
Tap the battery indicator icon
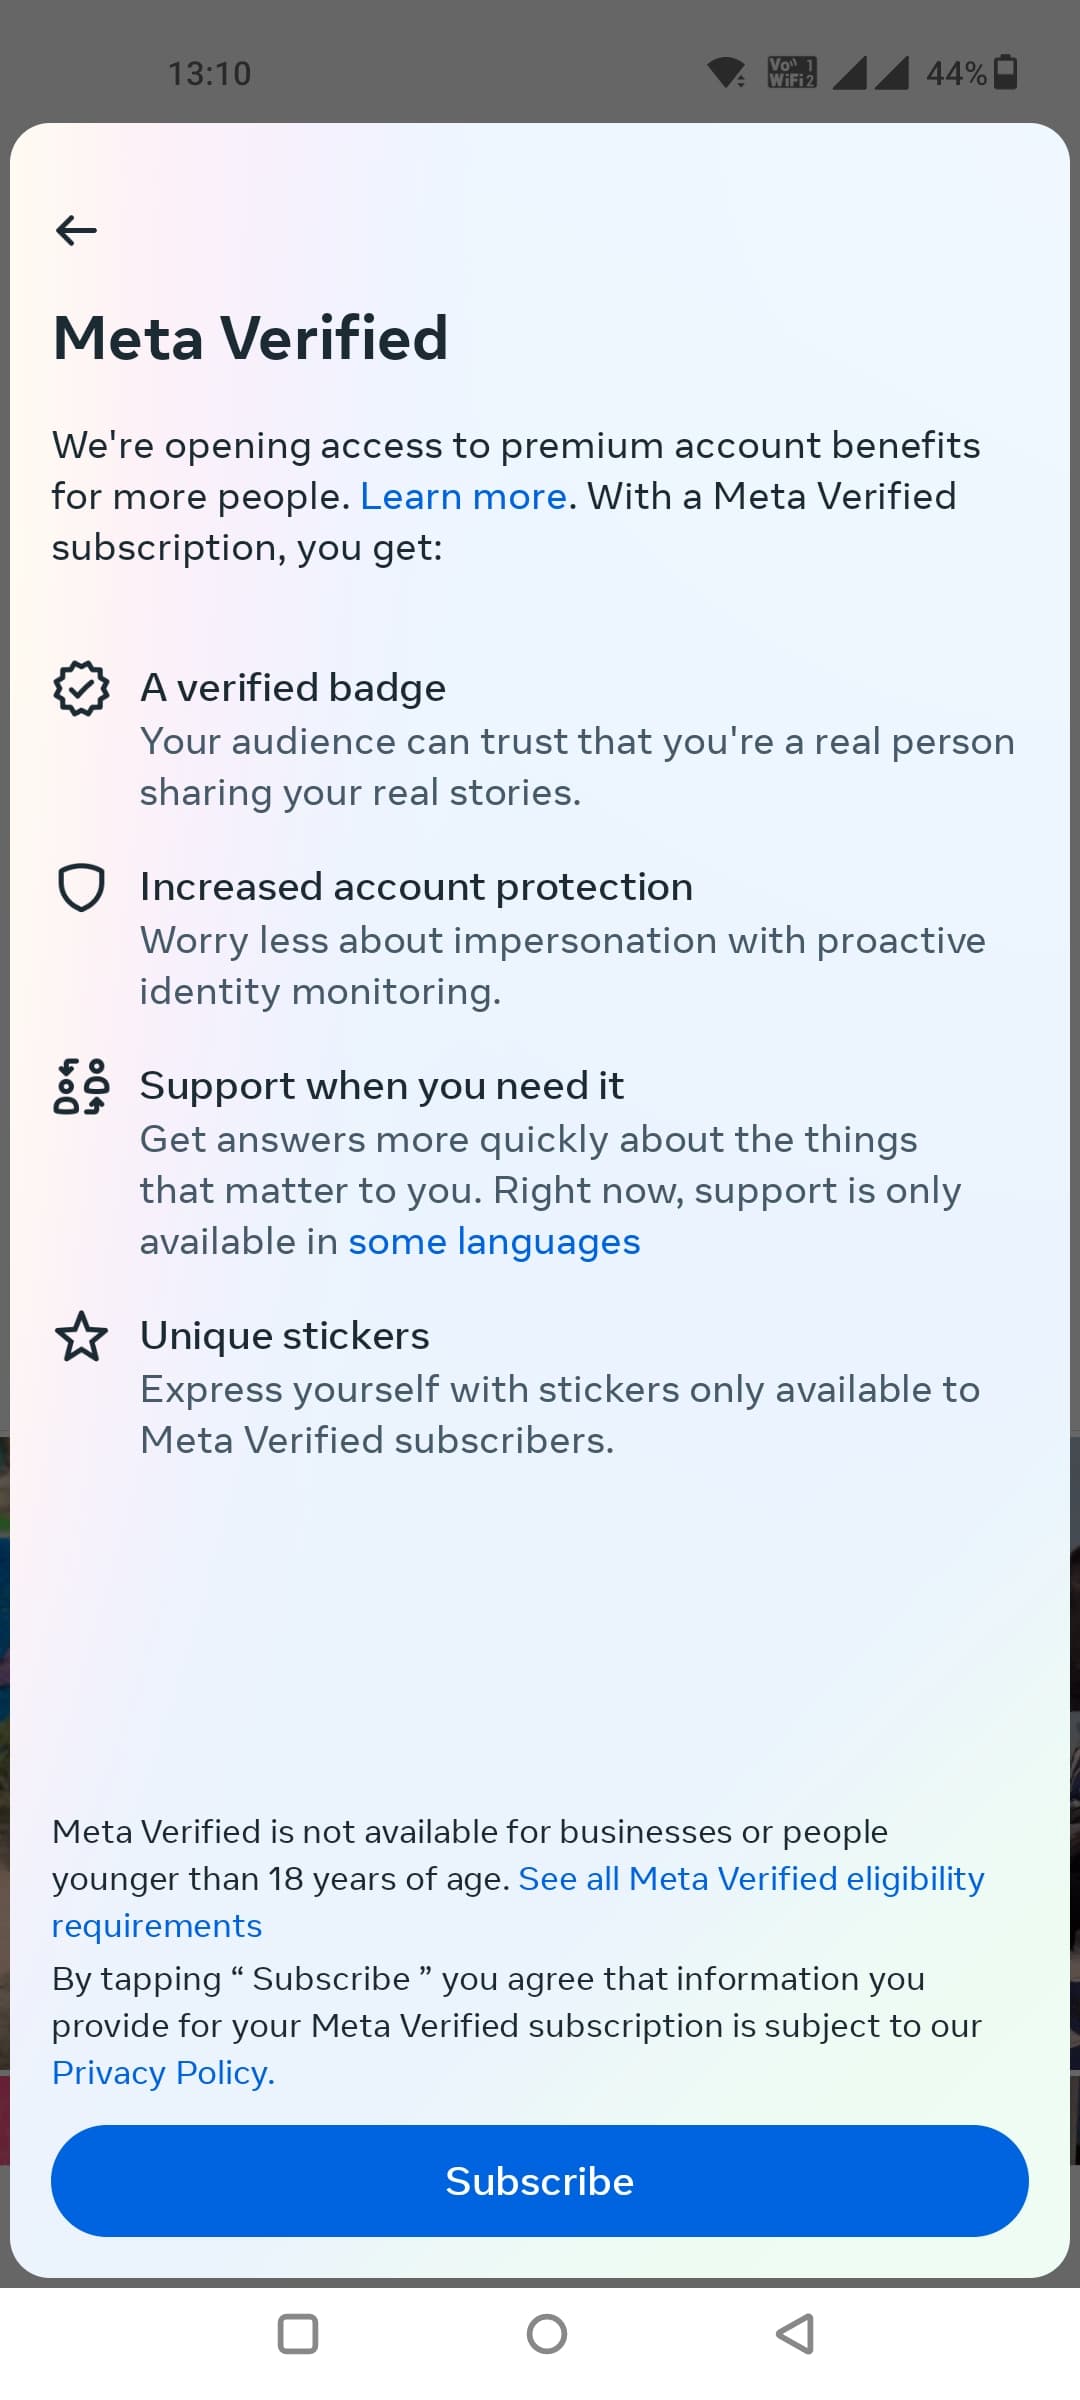1006,73
